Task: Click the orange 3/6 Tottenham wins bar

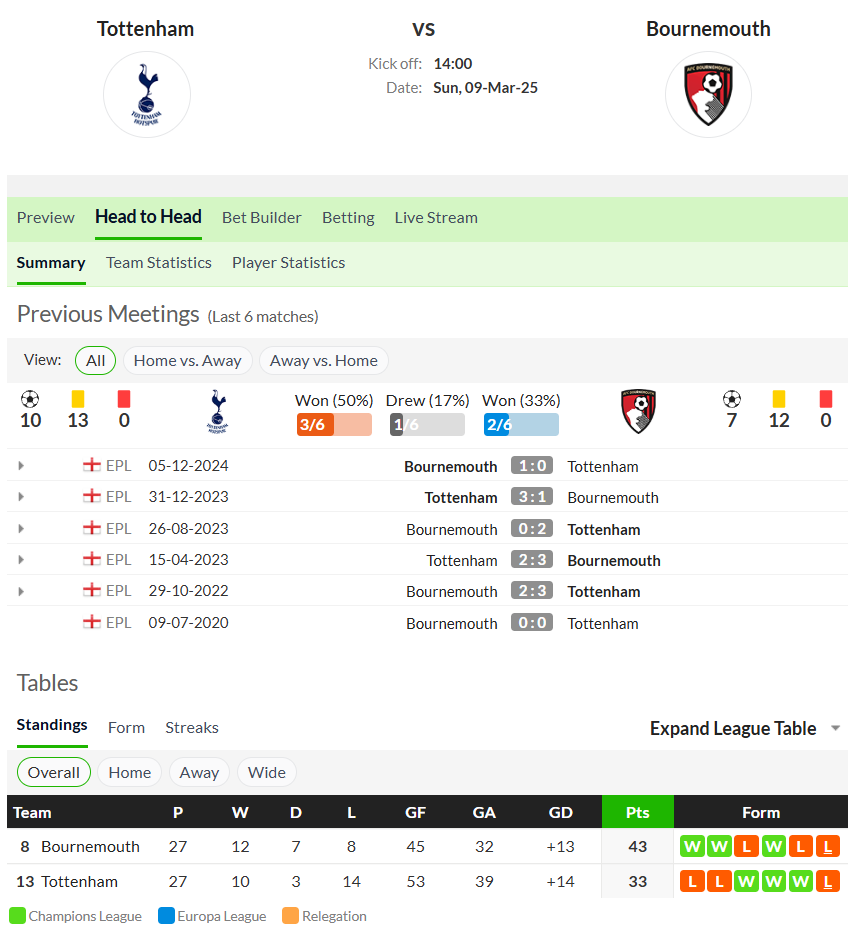Action: pos(334,425)
